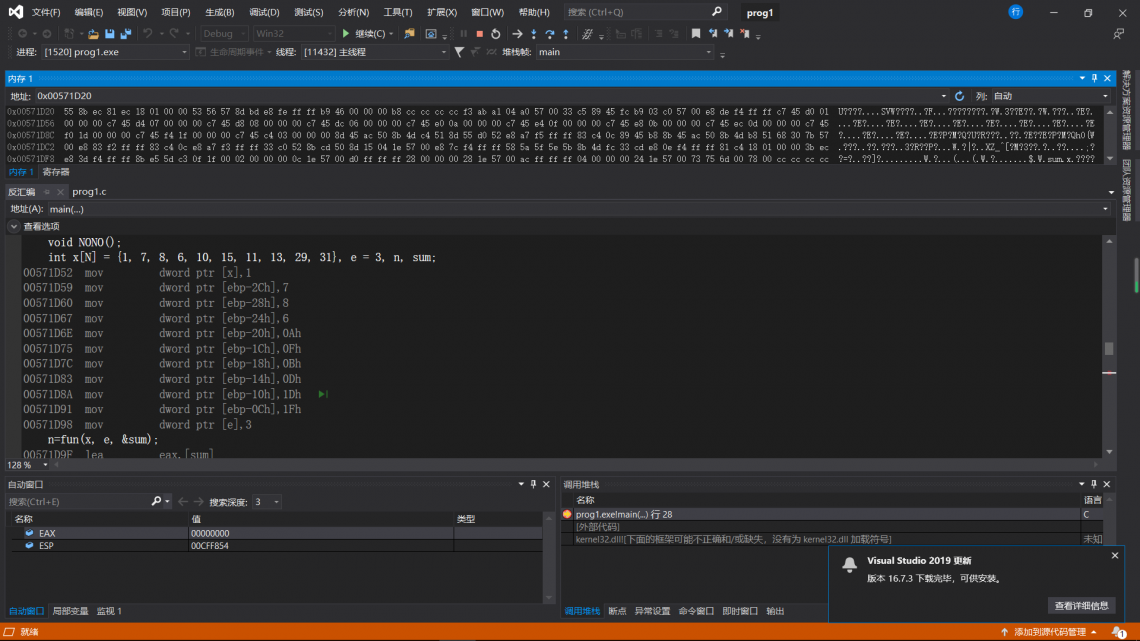Image resolution: width=1140 pixels, height=641 pixels.
Task: Switch to the 监视 1 tab
Action: (109, 611)
